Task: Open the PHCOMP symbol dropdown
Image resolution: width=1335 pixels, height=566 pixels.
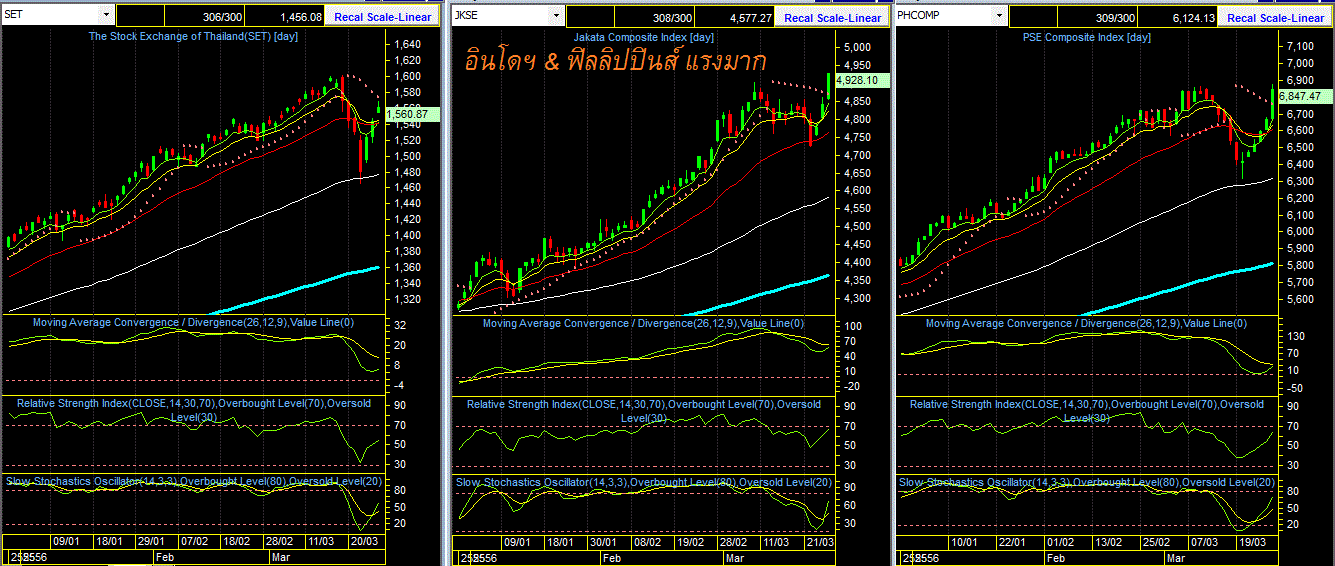Action: tap(998, 15)
